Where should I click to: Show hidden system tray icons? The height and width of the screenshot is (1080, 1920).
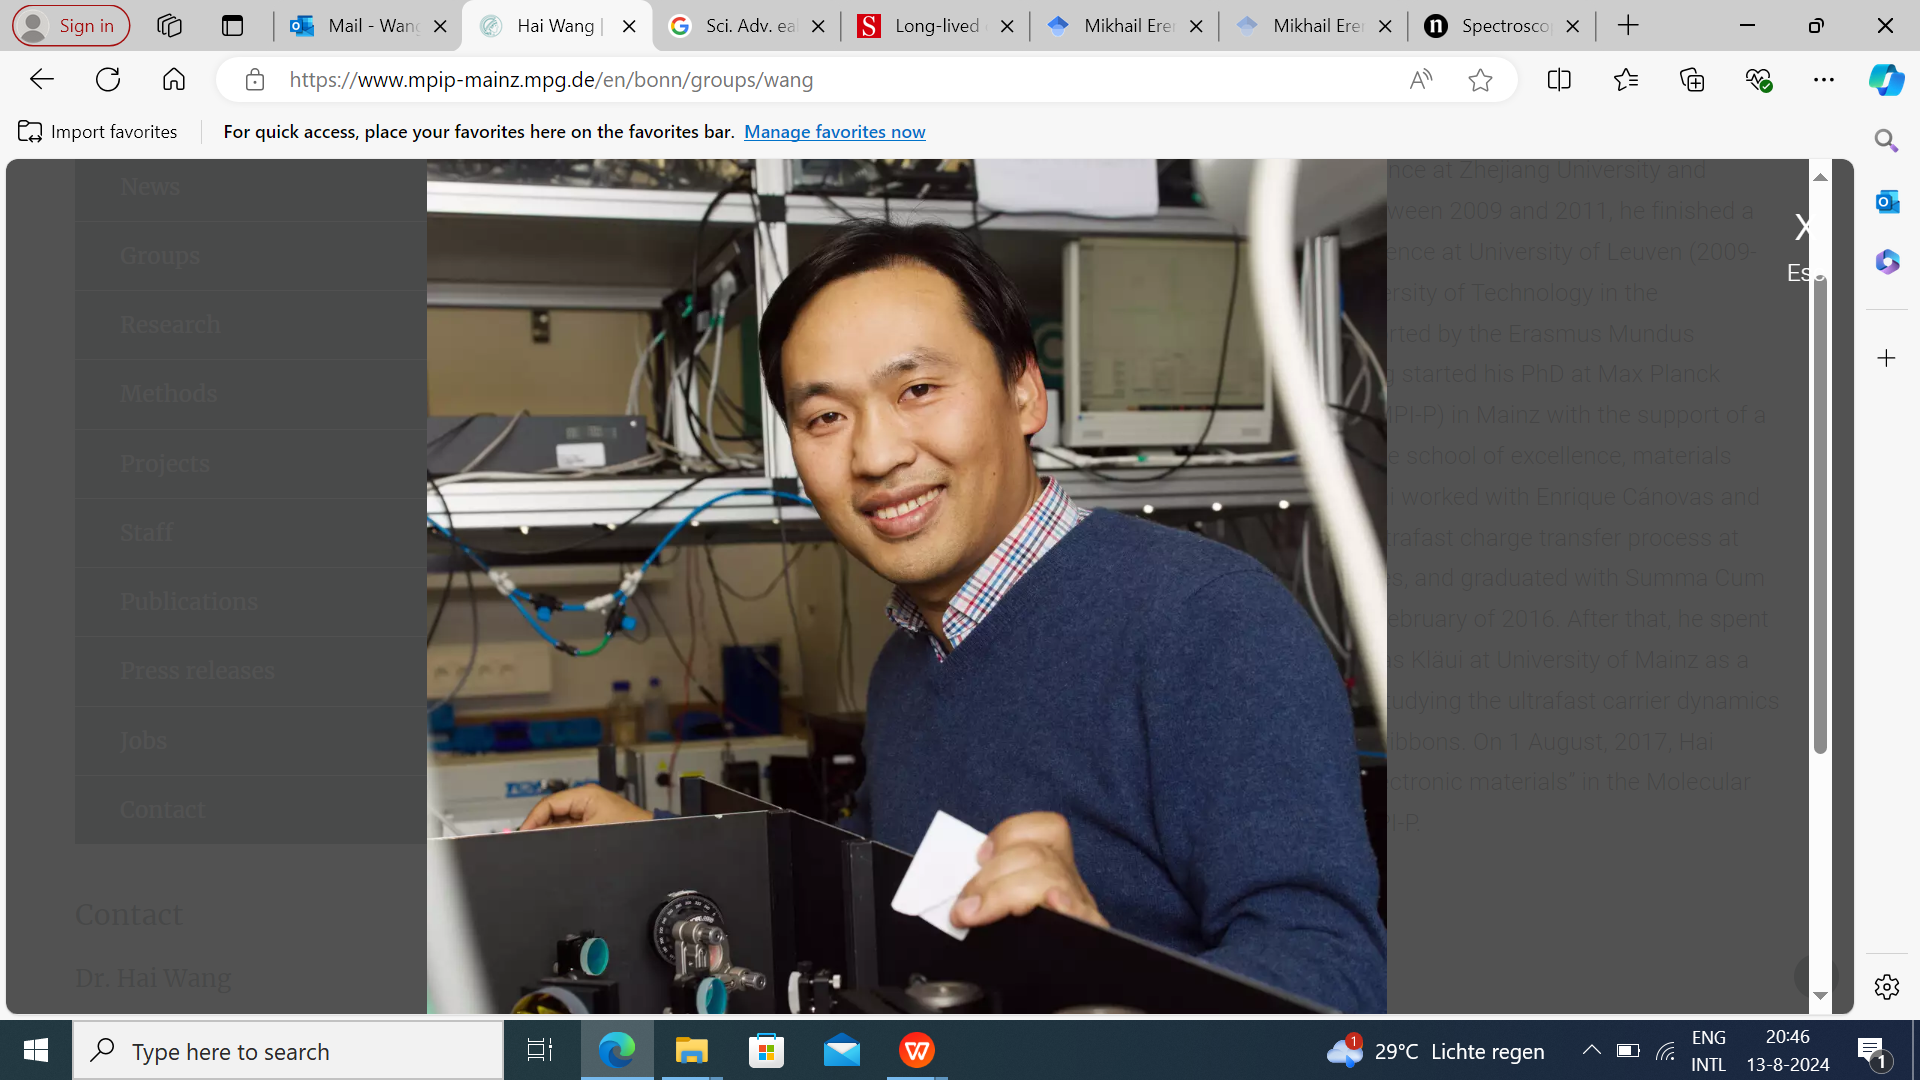click(x=1591, y=1050)
